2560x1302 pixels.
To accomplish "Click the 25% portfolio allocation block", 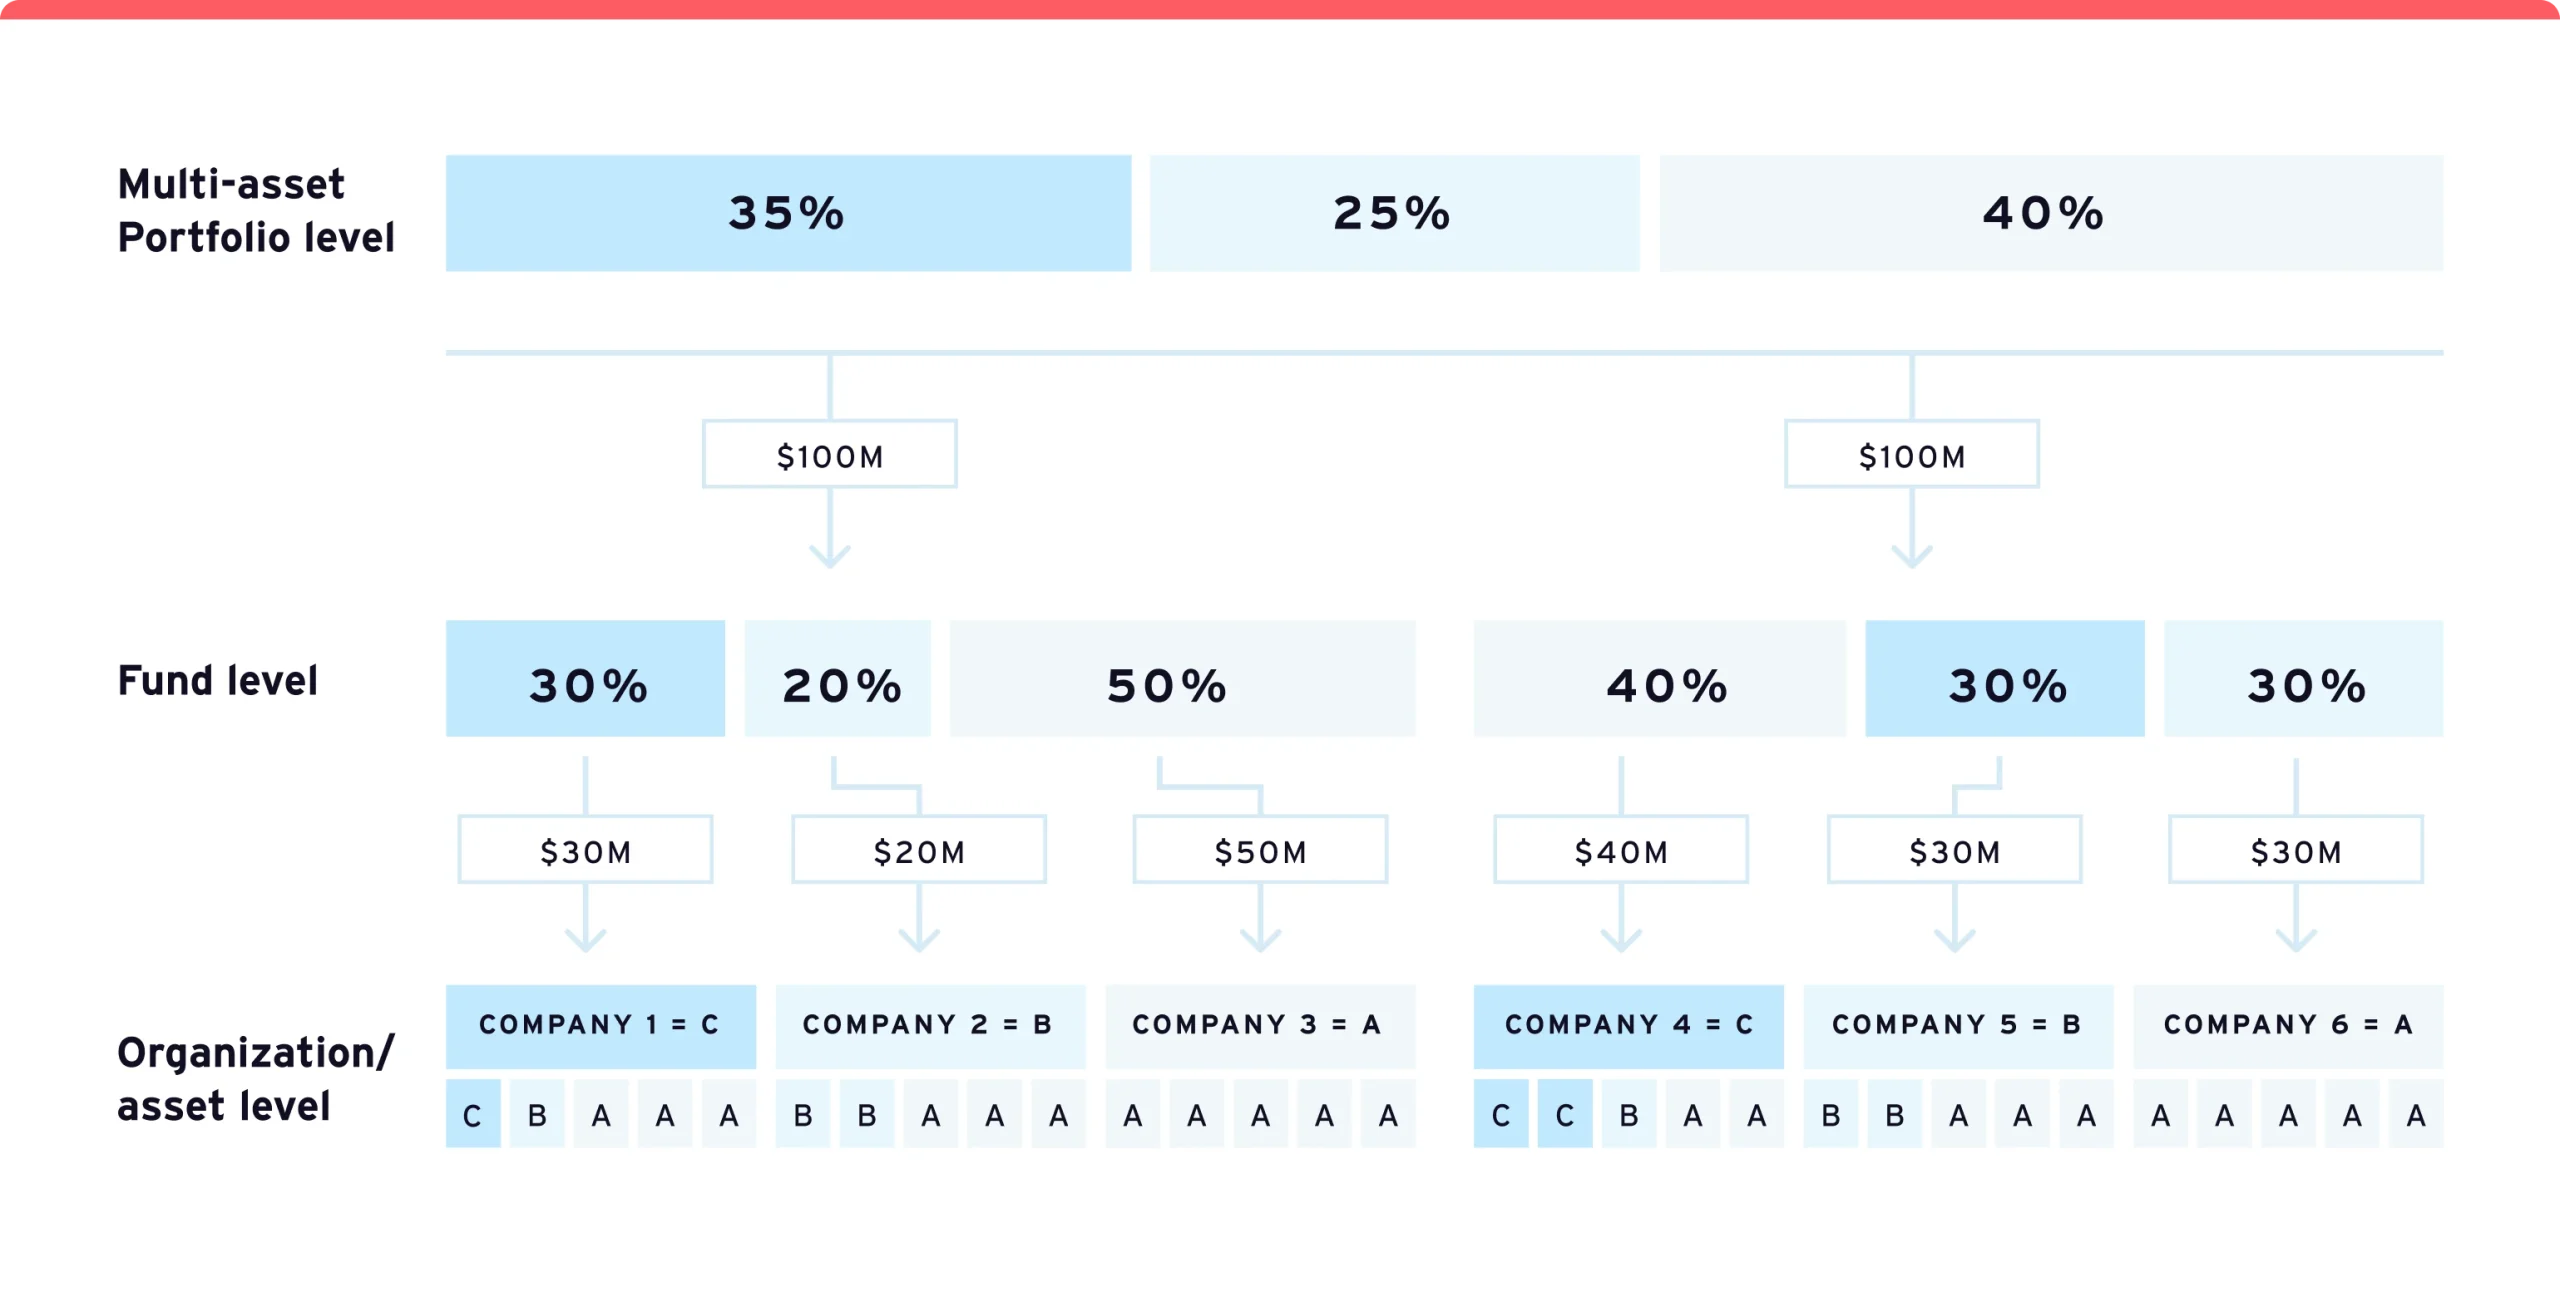I will click(1394, 213).
